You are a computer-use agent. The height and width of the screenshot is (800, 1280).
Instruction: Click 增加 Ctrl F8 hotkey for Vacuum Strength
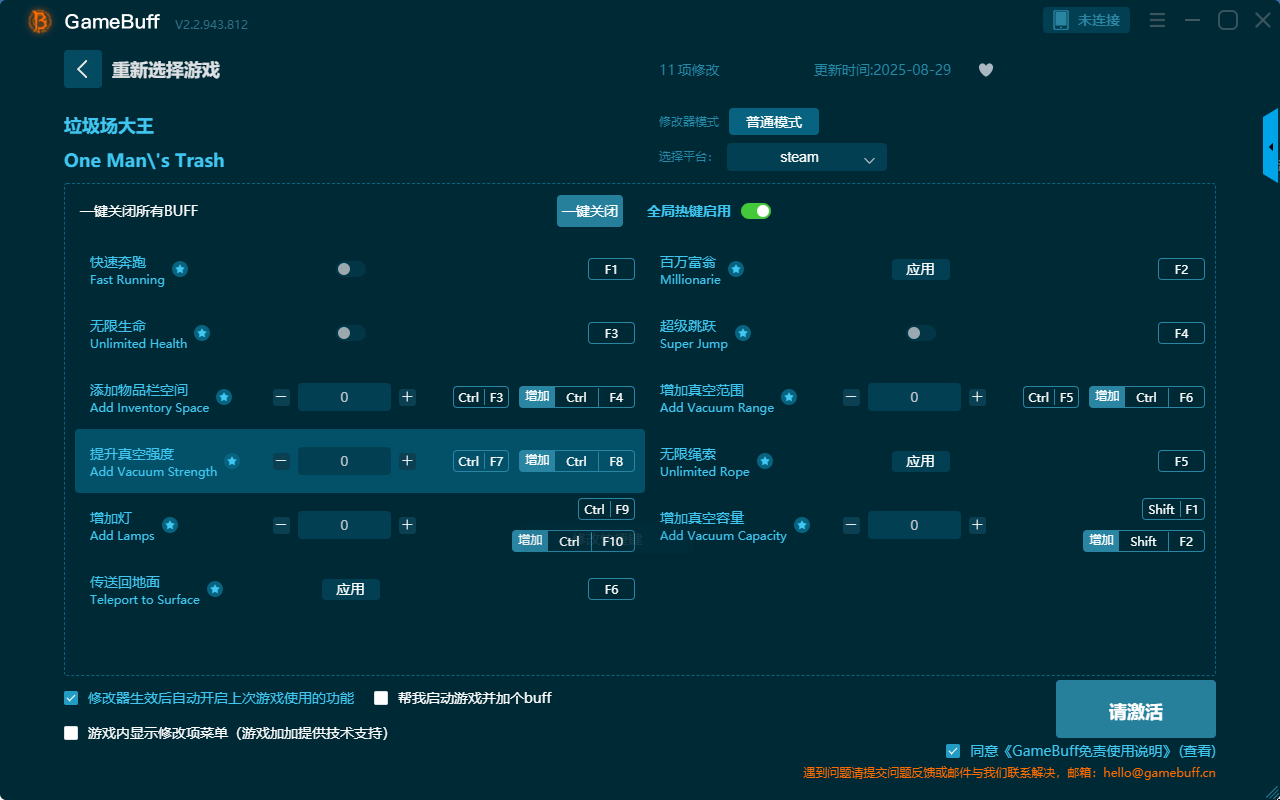coord(577,461)
